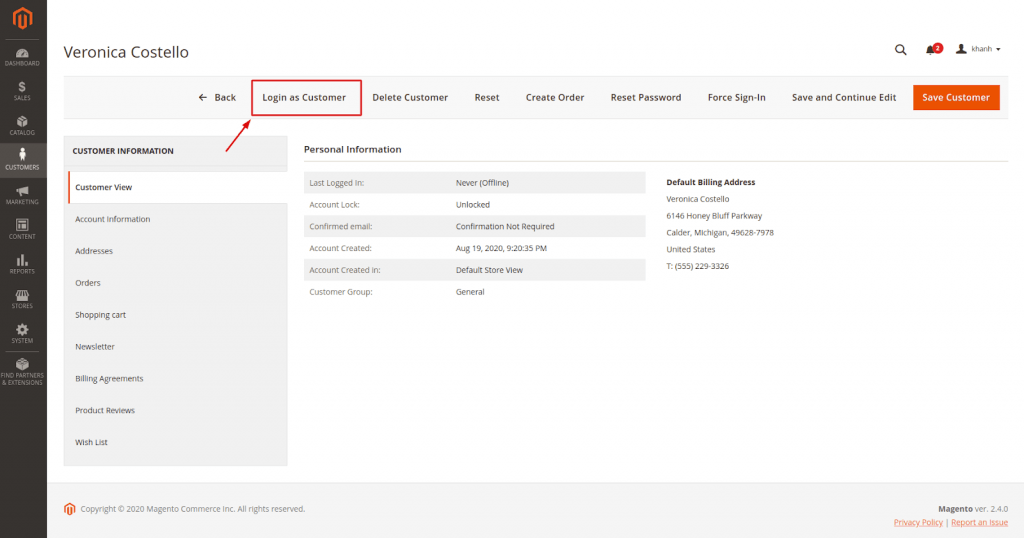Screen dimensions: 1024x538
Task: Select the Account Information tab
Action: tap(178, 219)
